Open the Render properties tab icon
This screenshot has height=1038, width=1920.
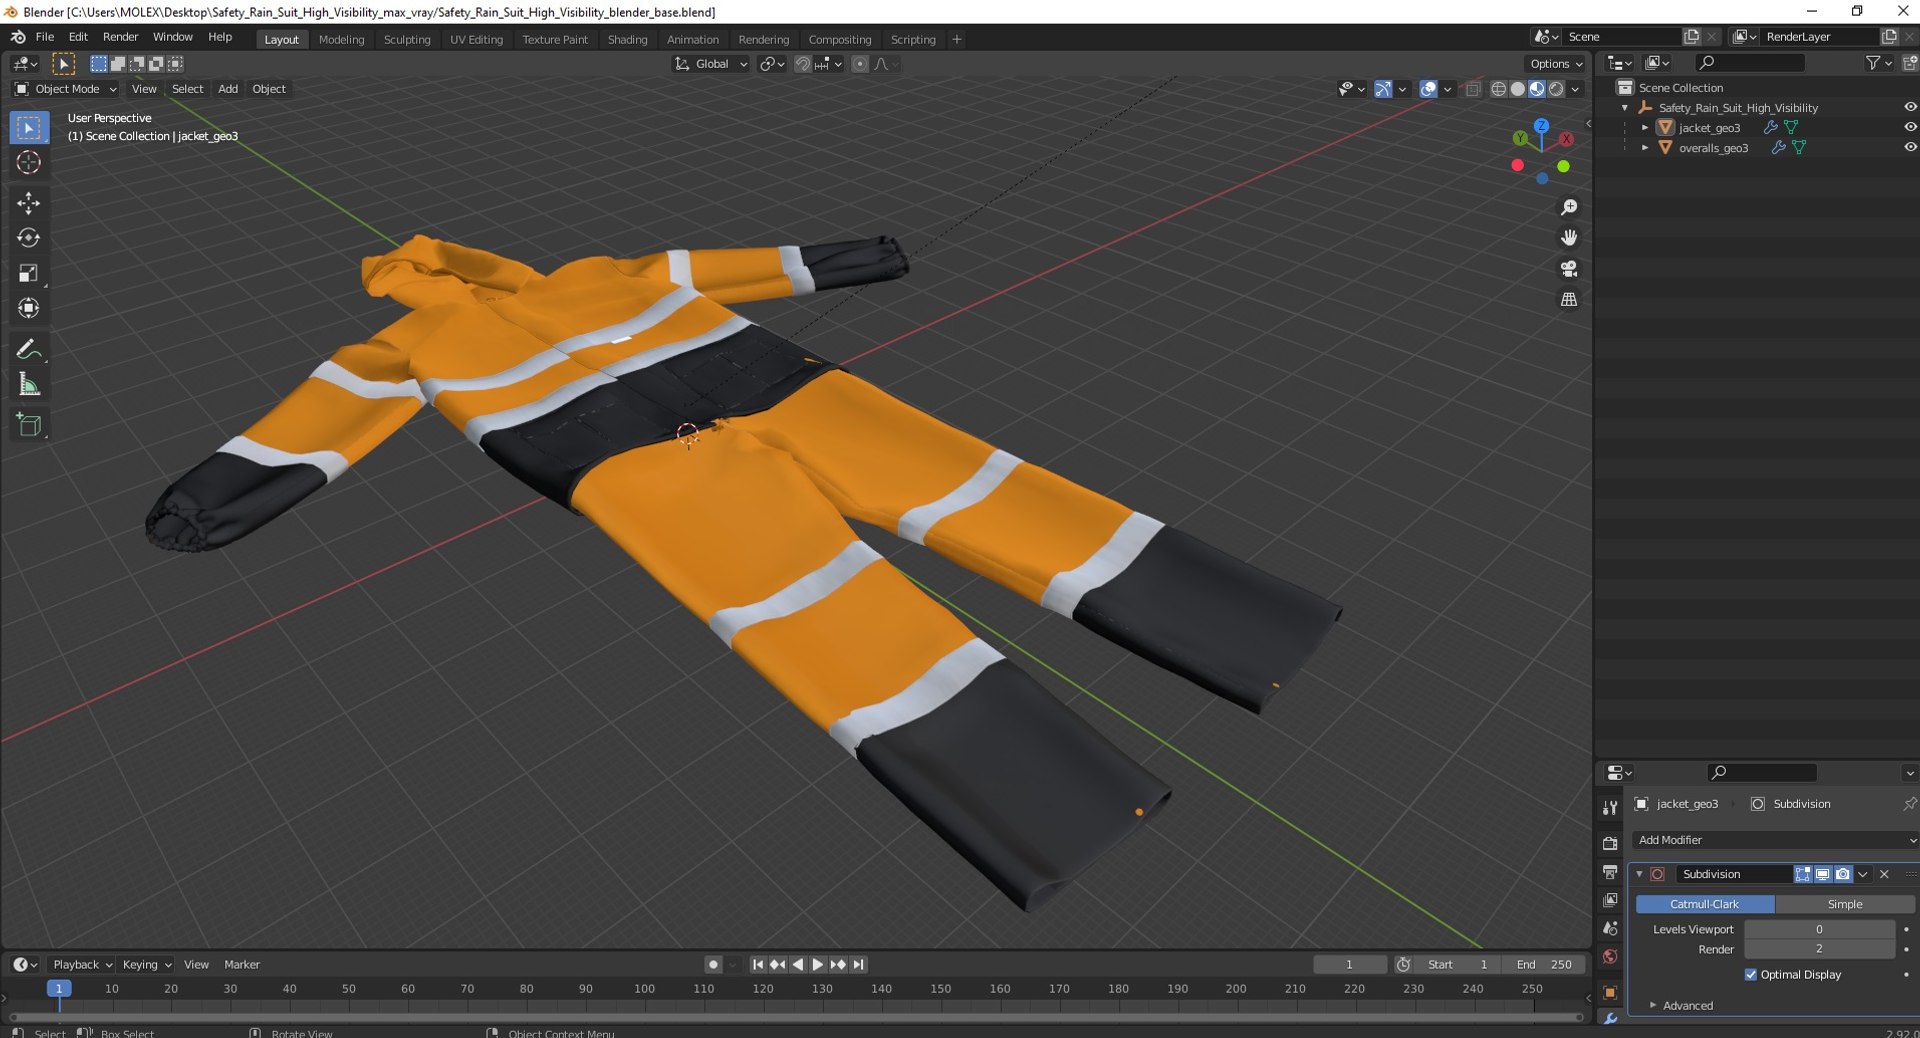(x=1610, y=844)
